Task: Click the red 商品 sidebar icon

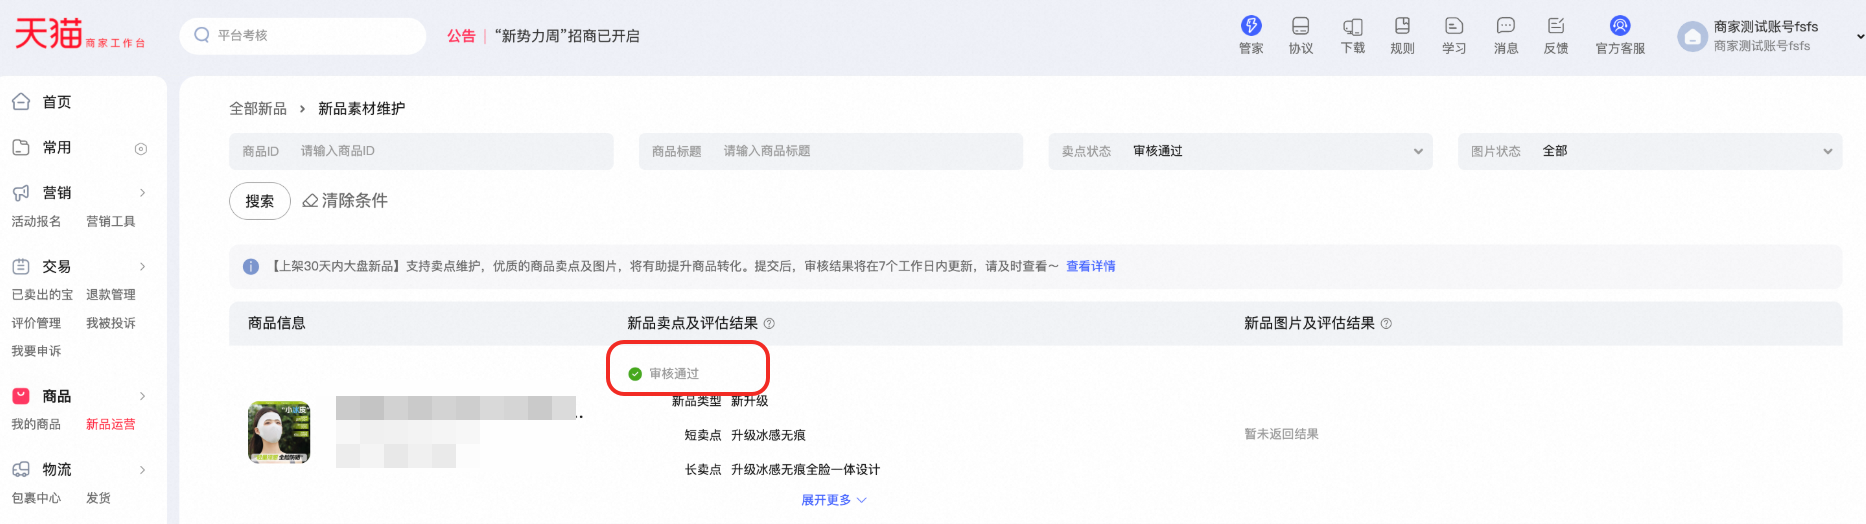Action: (x=21, y=396)
